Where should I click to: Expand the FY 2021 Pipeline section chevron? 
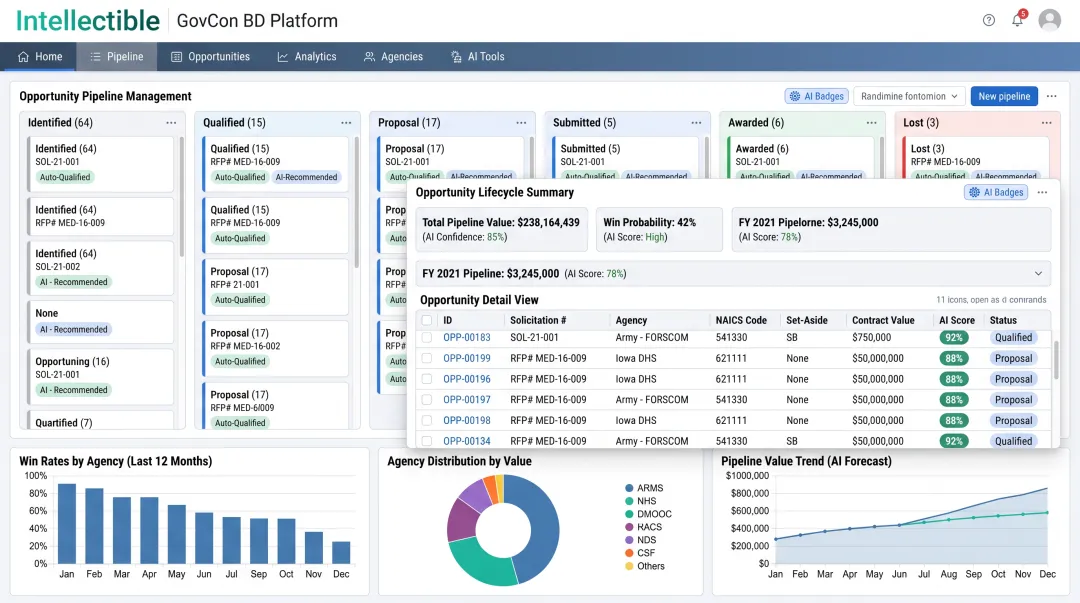1038,274
